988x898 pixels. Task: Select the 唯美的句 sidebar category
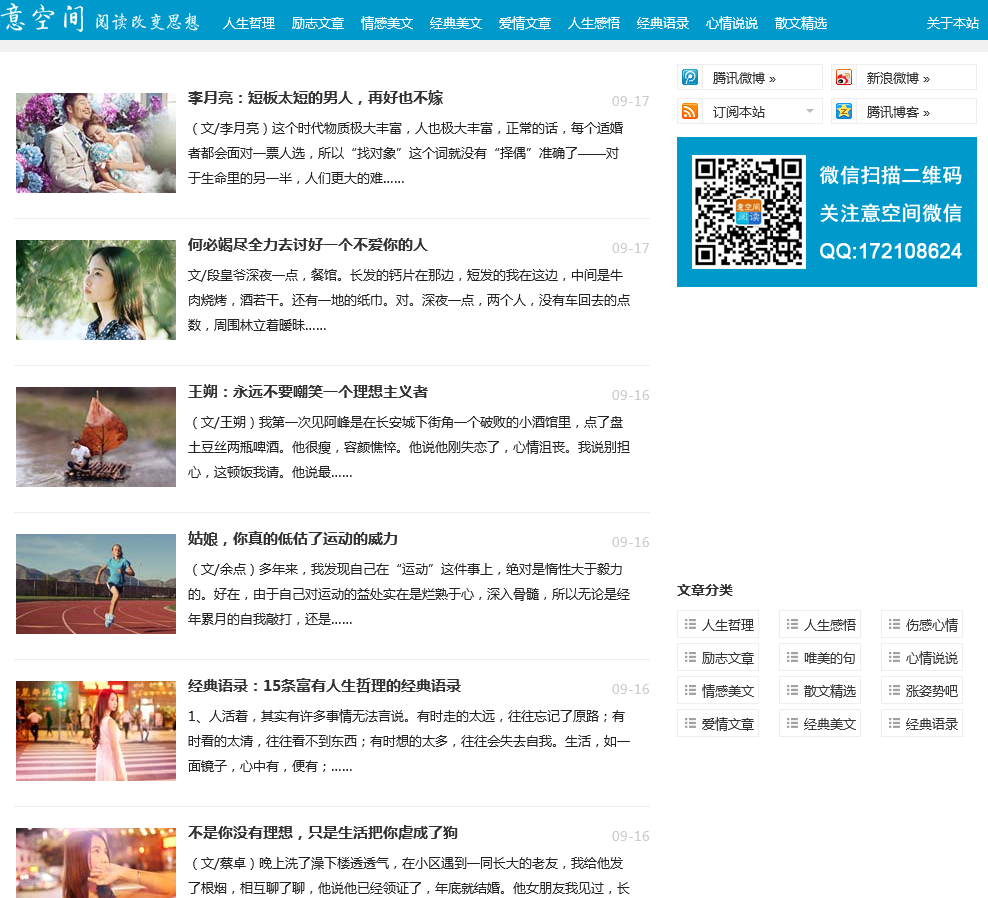tap(820, 658)
